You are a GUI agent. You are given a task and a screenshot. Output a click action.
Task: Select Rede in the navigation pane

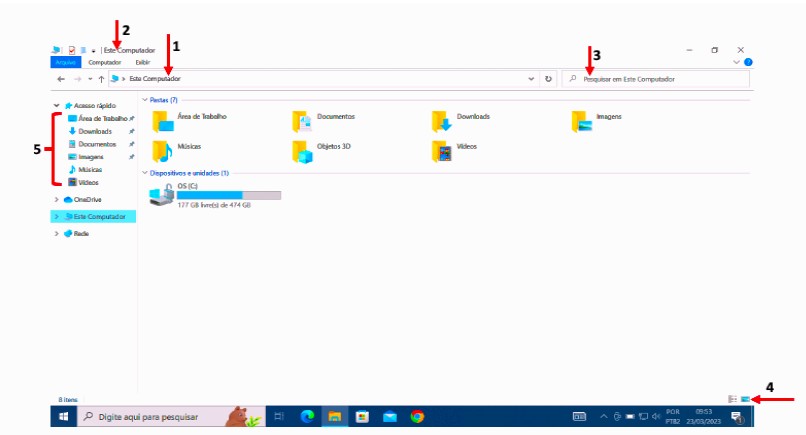pyautogui.click(x=81, y=233)
